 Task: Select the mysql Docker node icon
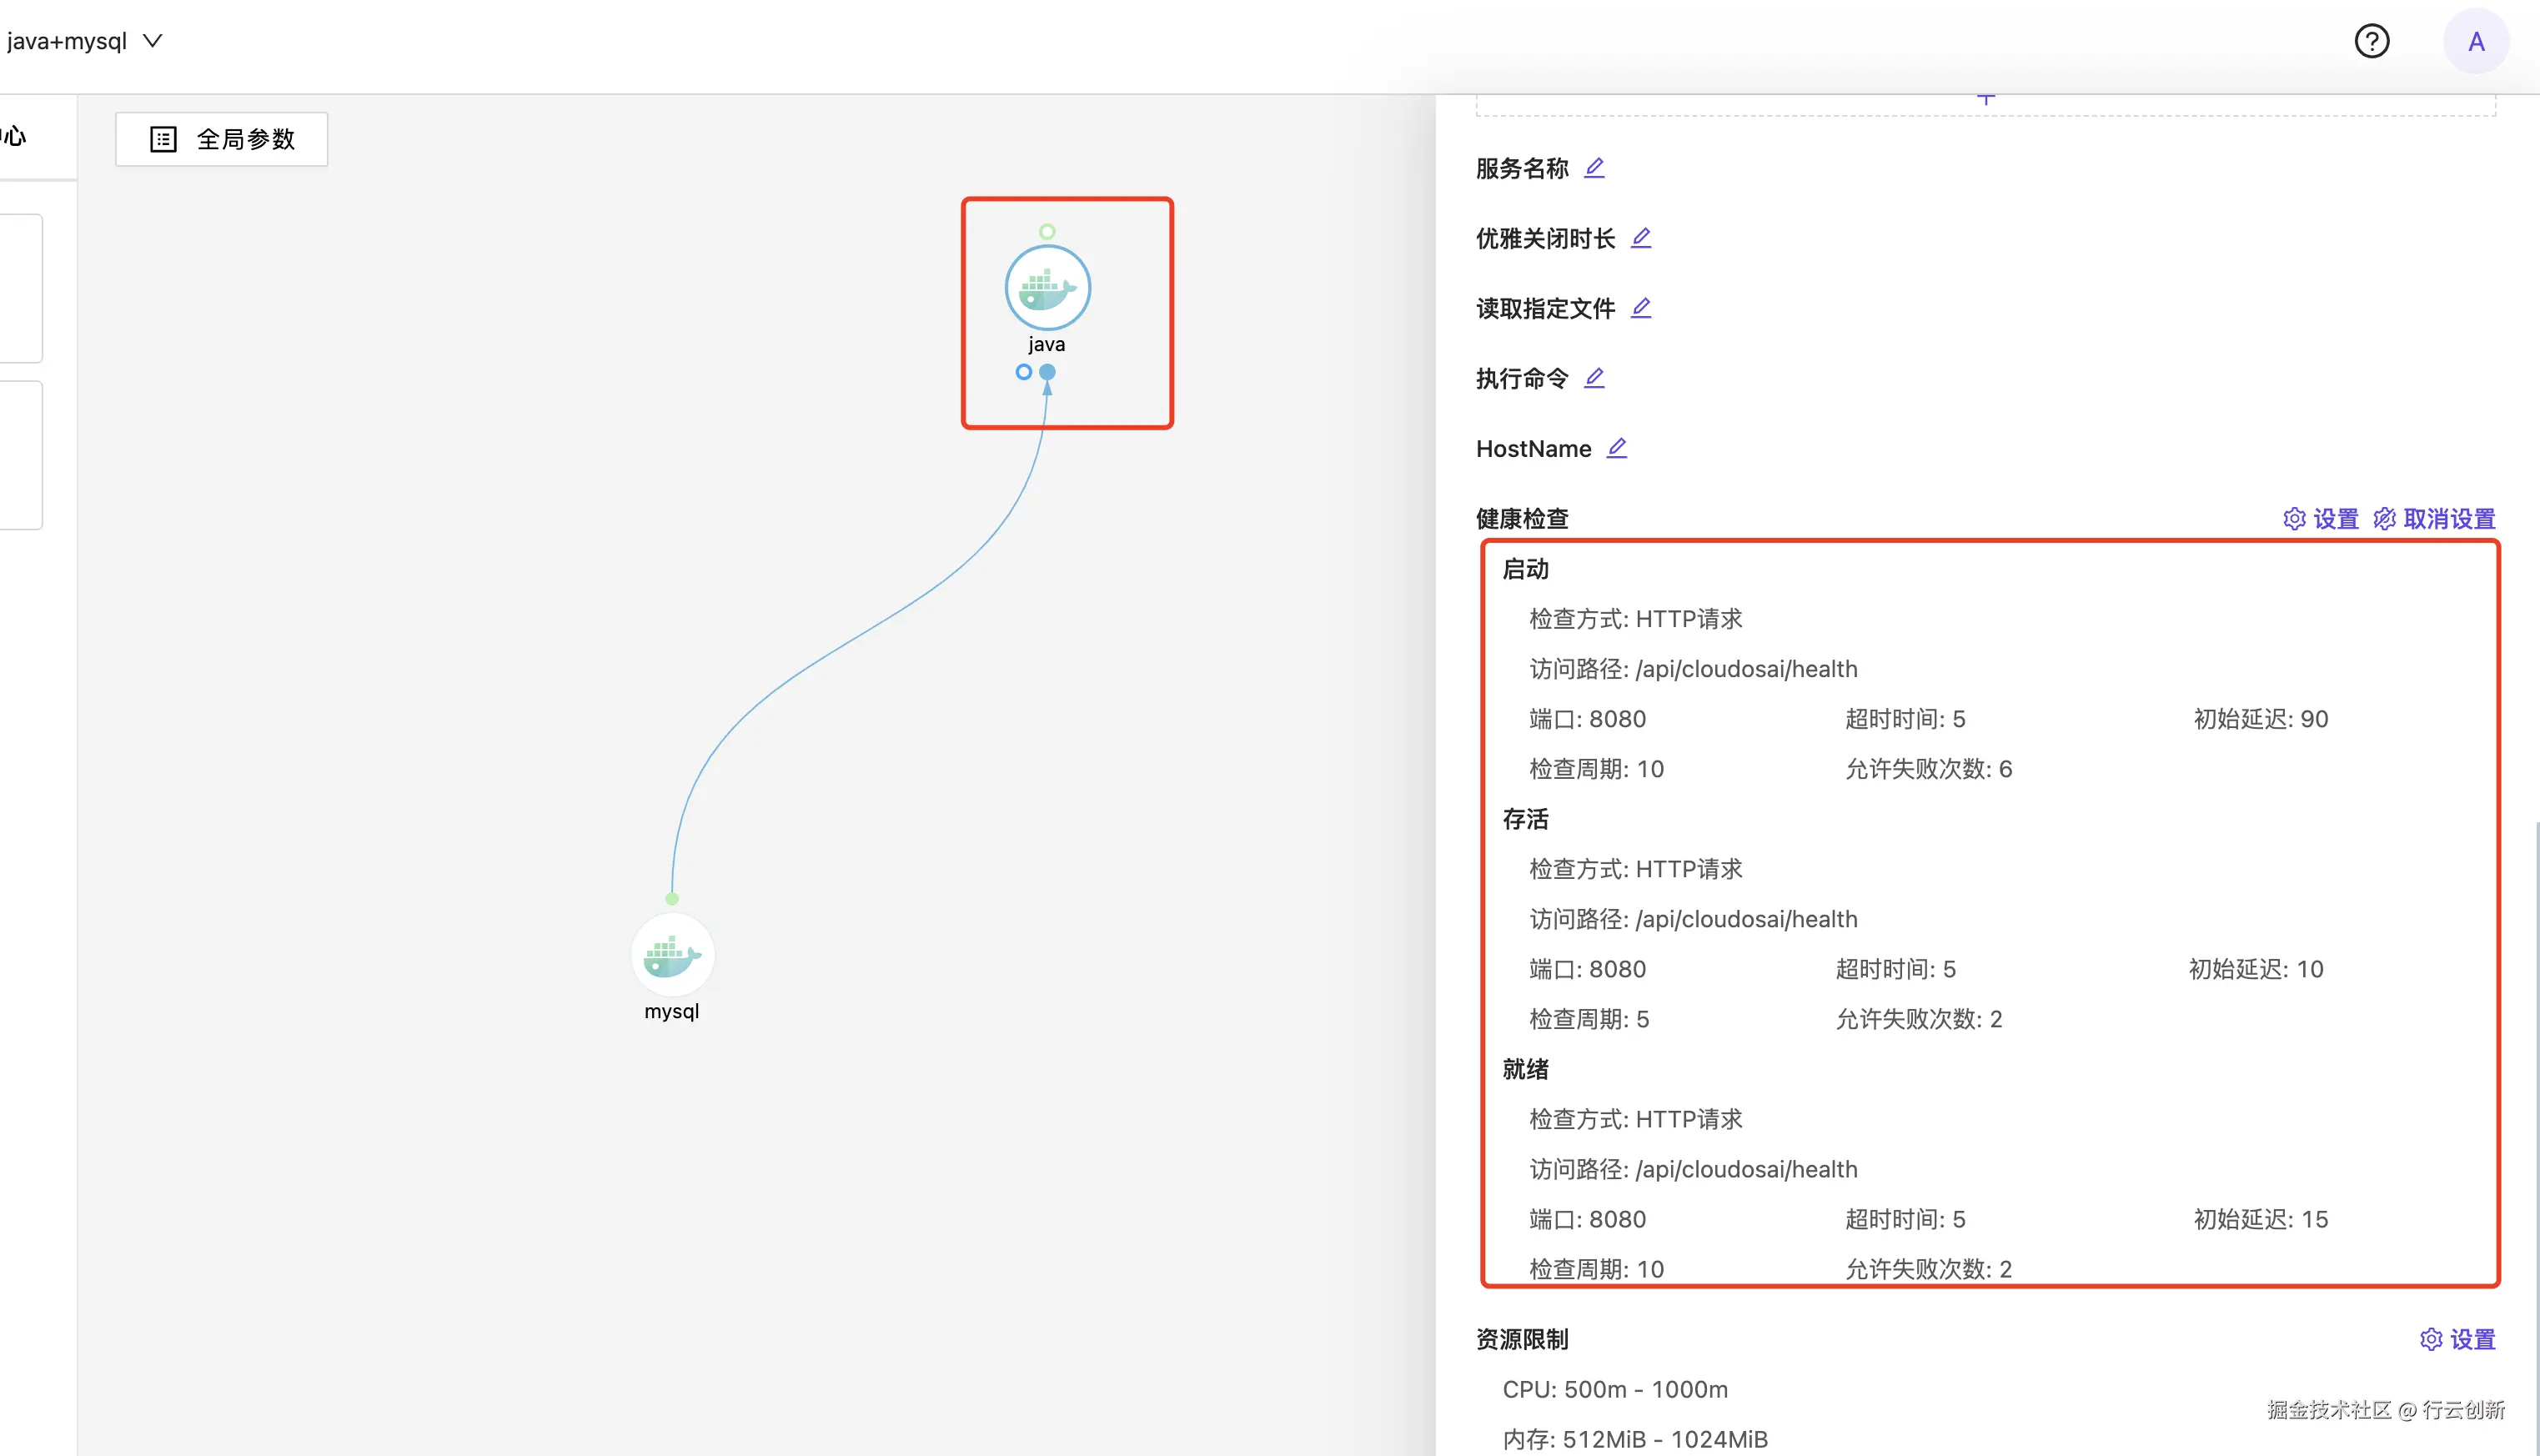672,955
